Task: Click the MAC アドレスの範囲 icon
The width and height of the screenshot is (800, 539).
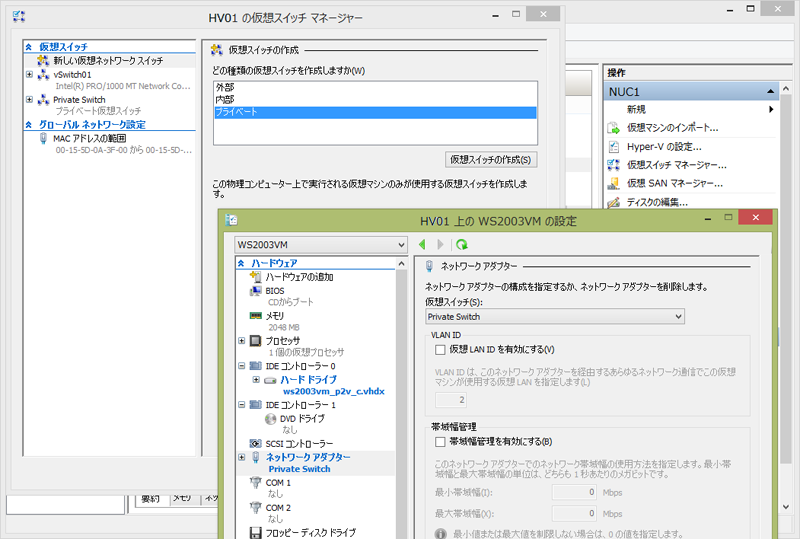Action: tap(44, 138)
